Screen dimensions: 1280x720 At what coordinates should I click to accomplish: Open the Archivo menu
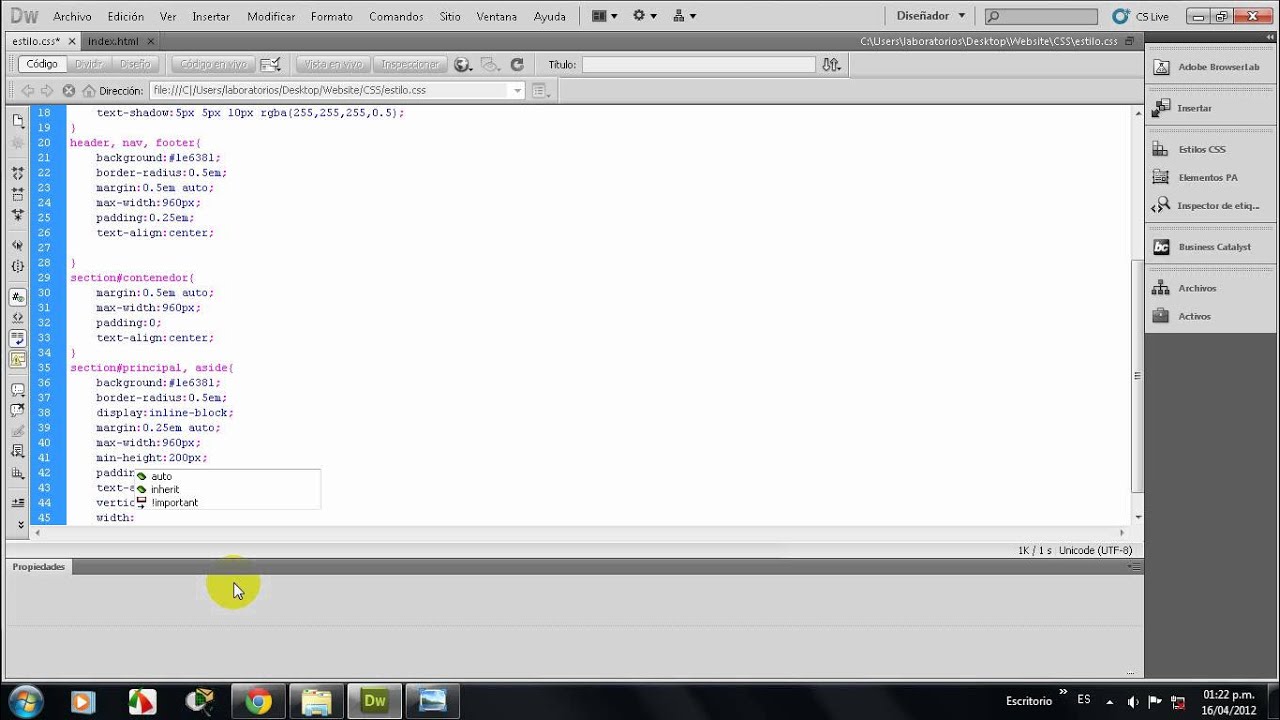point(72,16)
